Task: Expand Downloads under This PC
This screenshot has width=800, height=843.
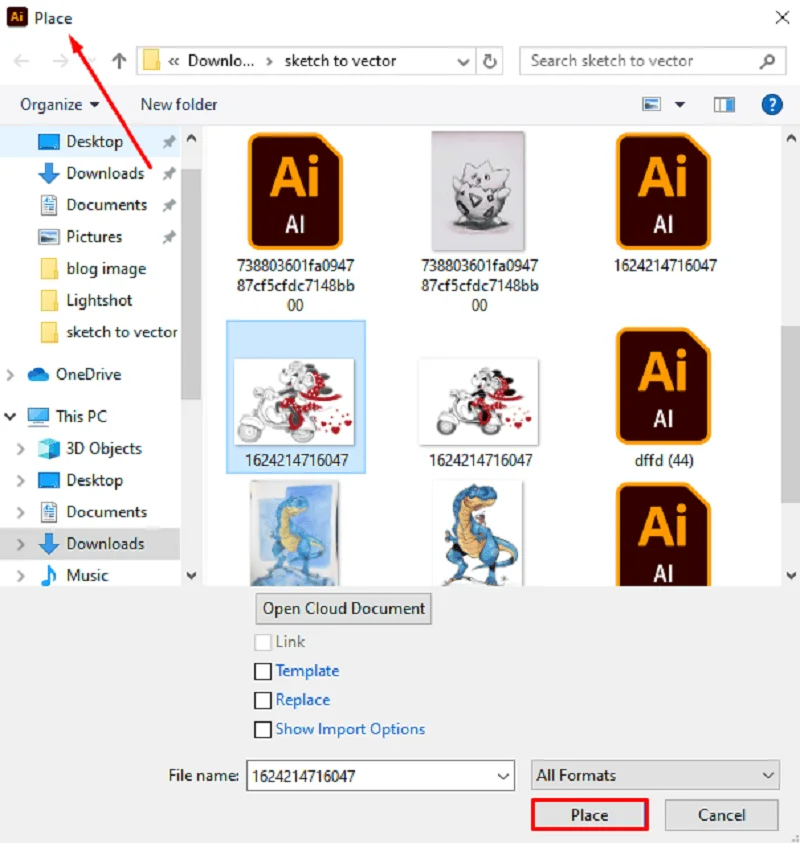Action: tap(20, 544)
